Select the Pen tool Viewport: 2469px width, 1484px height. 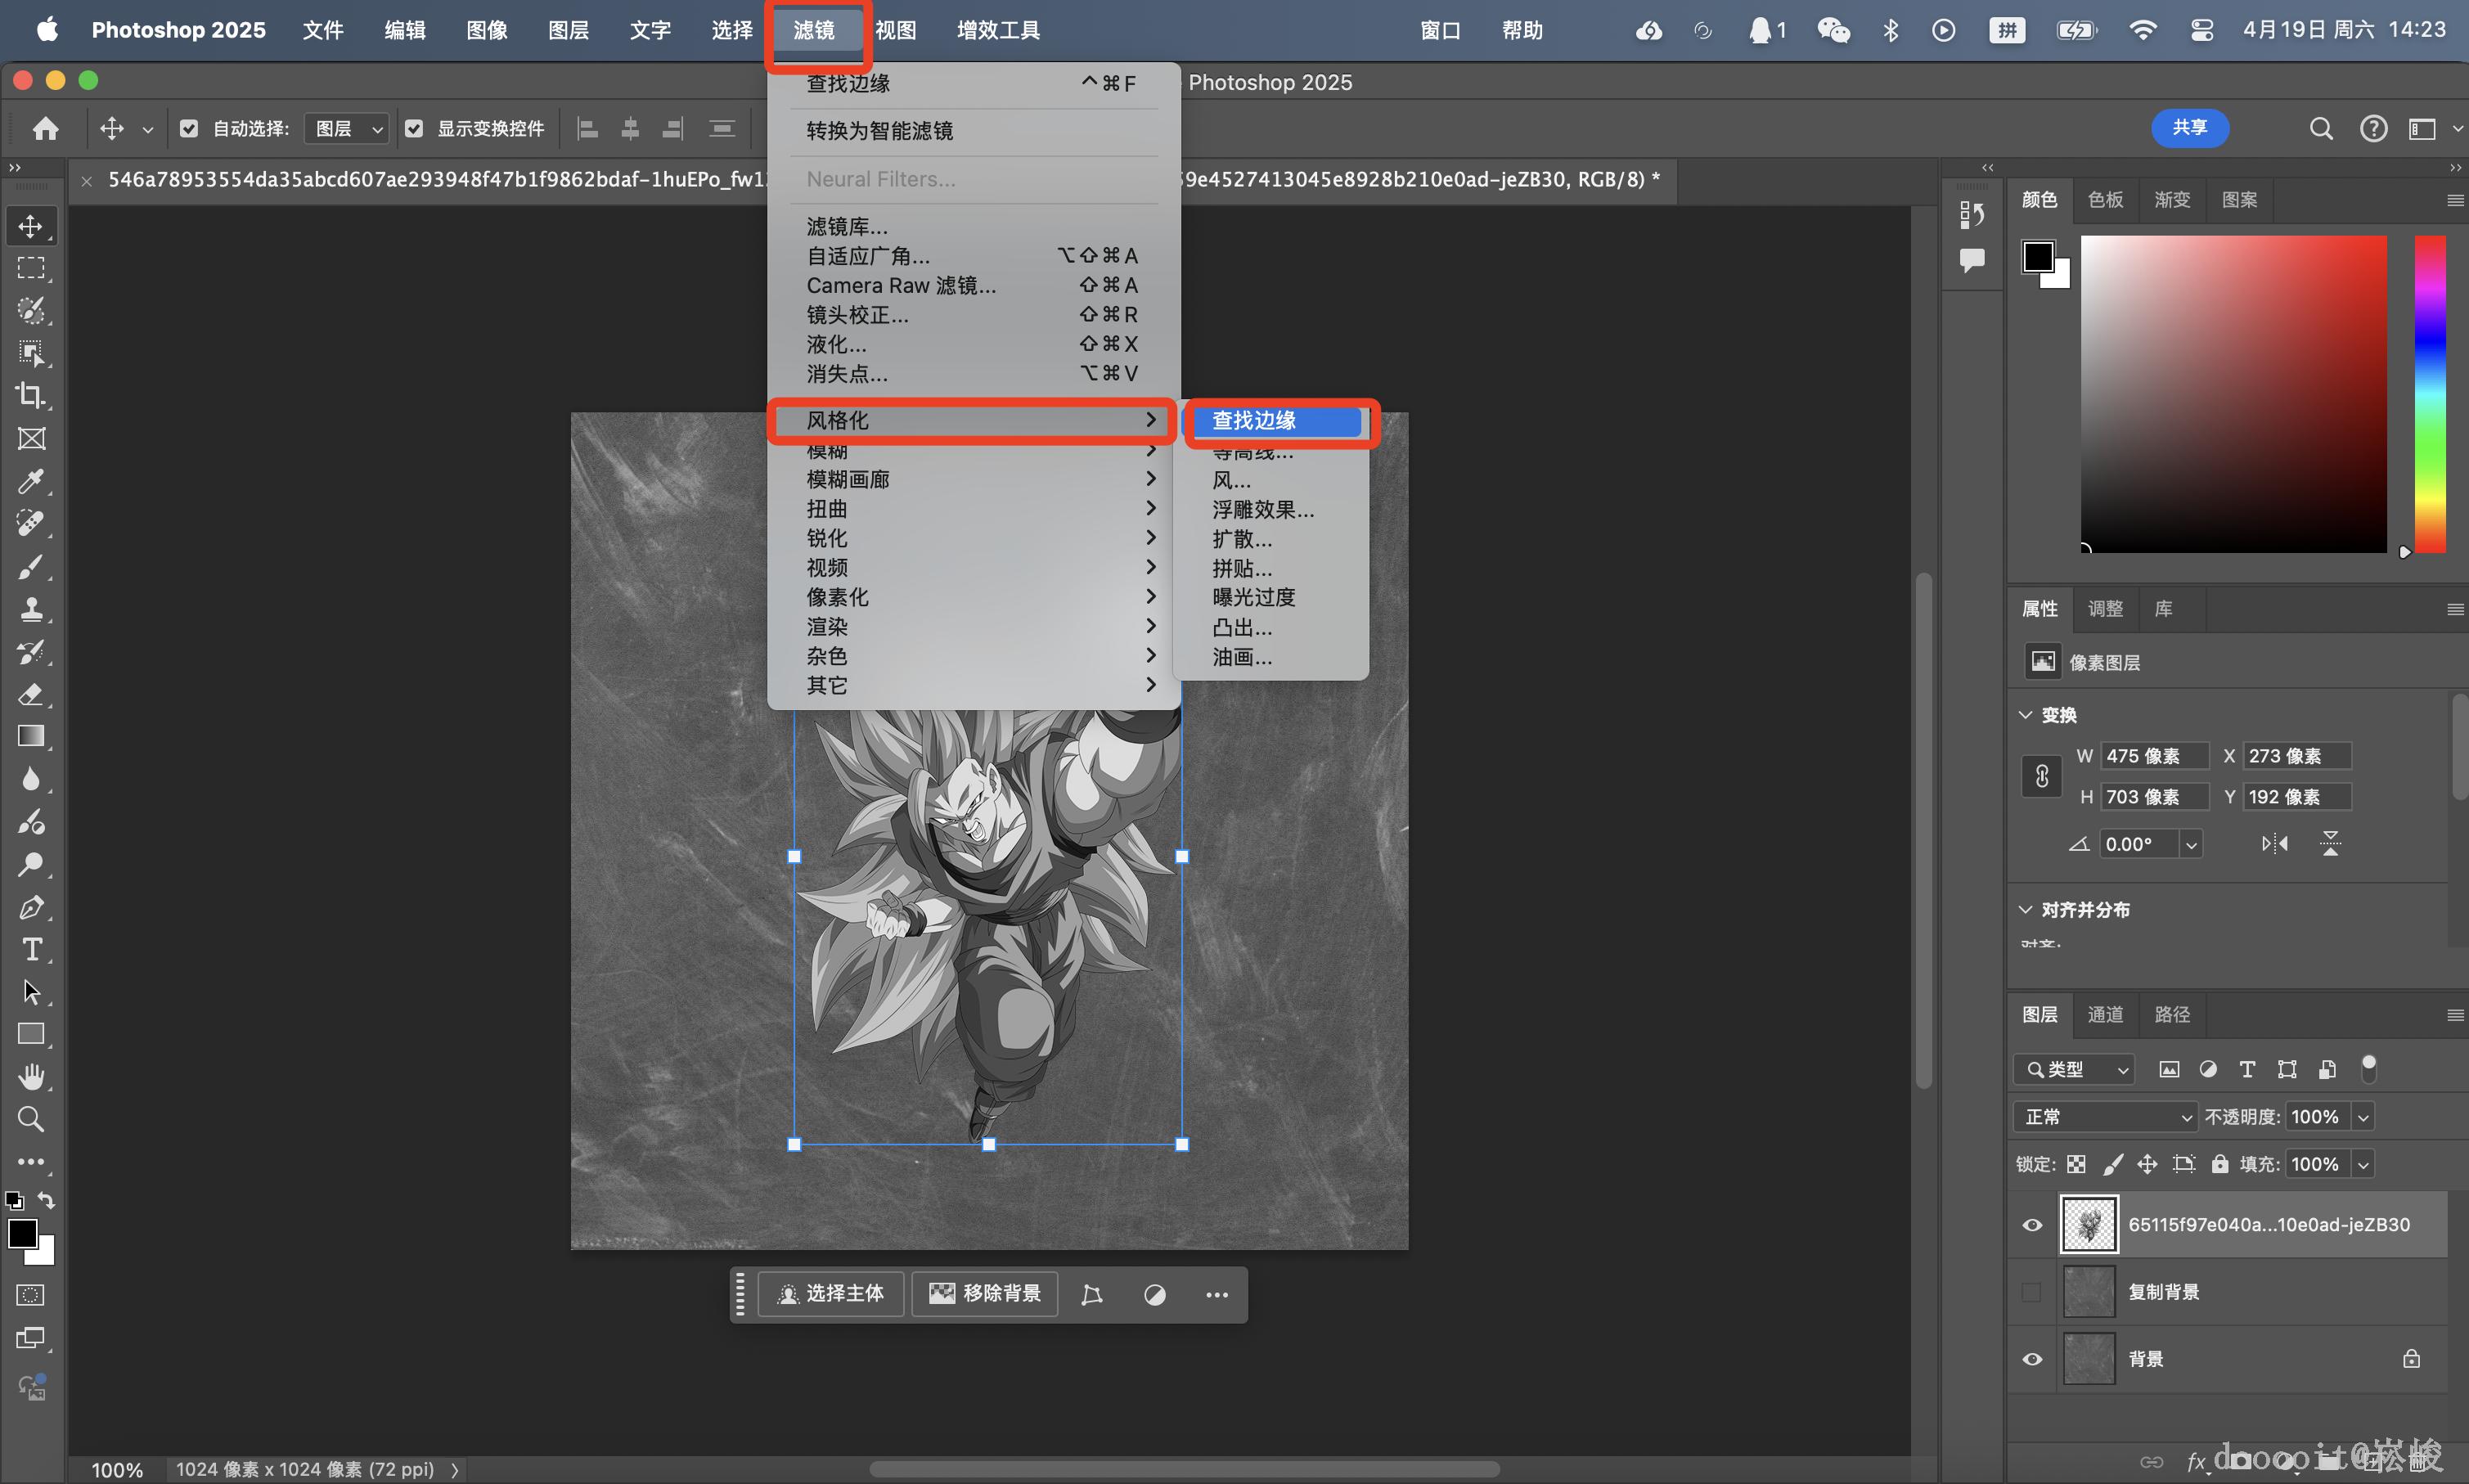(31, 907)
